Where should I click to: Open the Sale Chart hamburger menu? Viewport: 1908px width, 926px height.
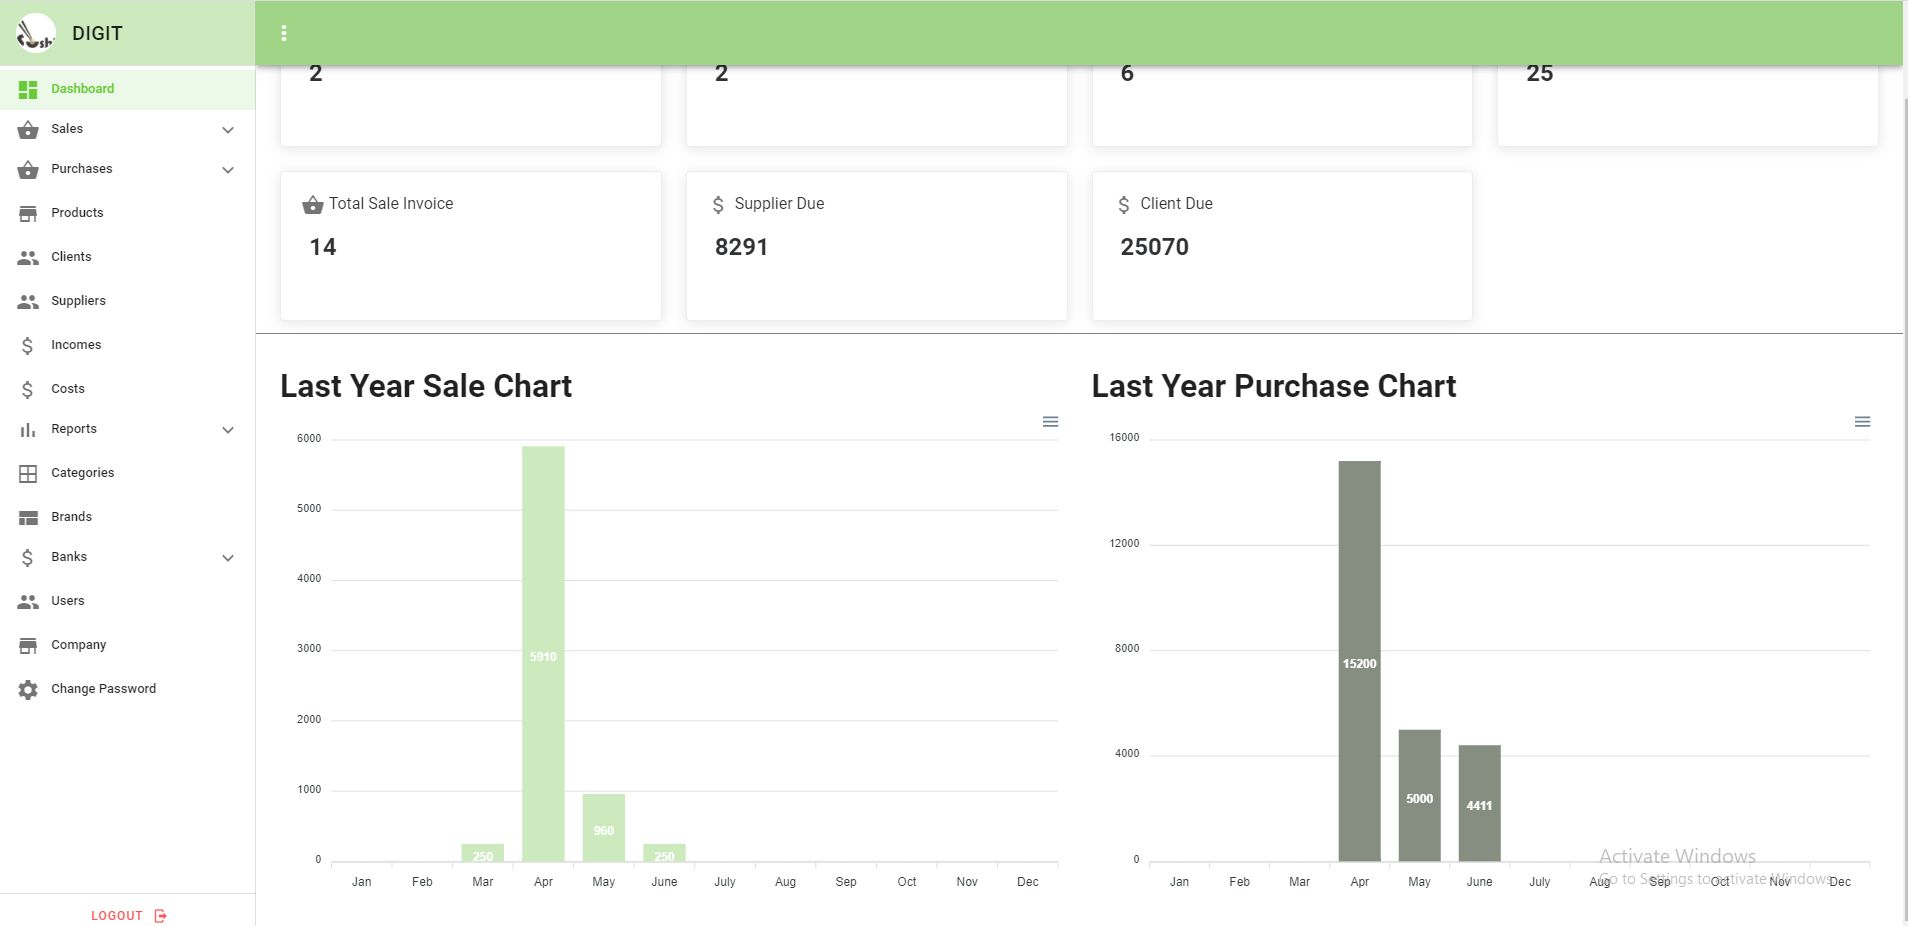click(1050, 422)
